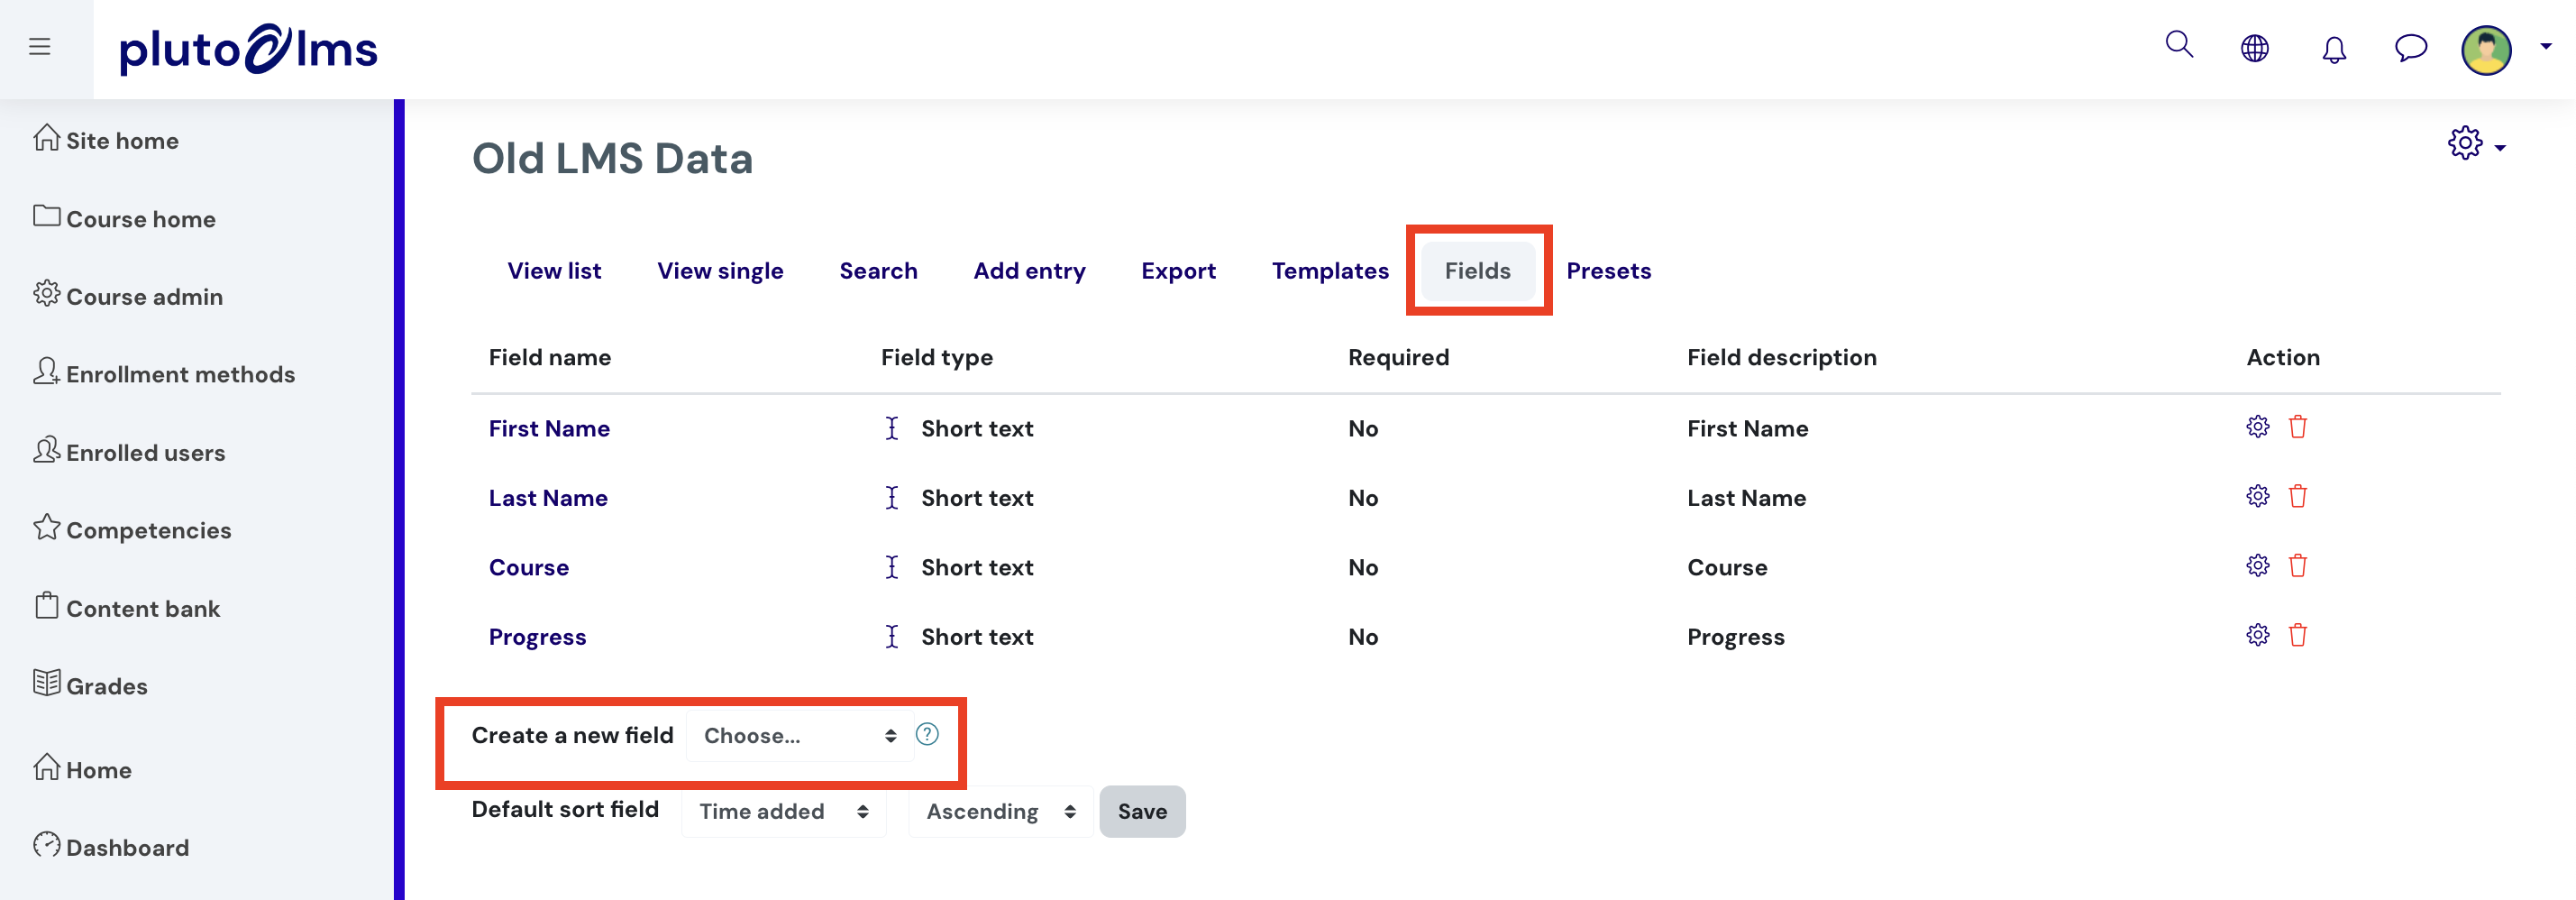2576x900 pixels.
Task: Edit First Name field via gear icon
Action: pos(2257,427)
